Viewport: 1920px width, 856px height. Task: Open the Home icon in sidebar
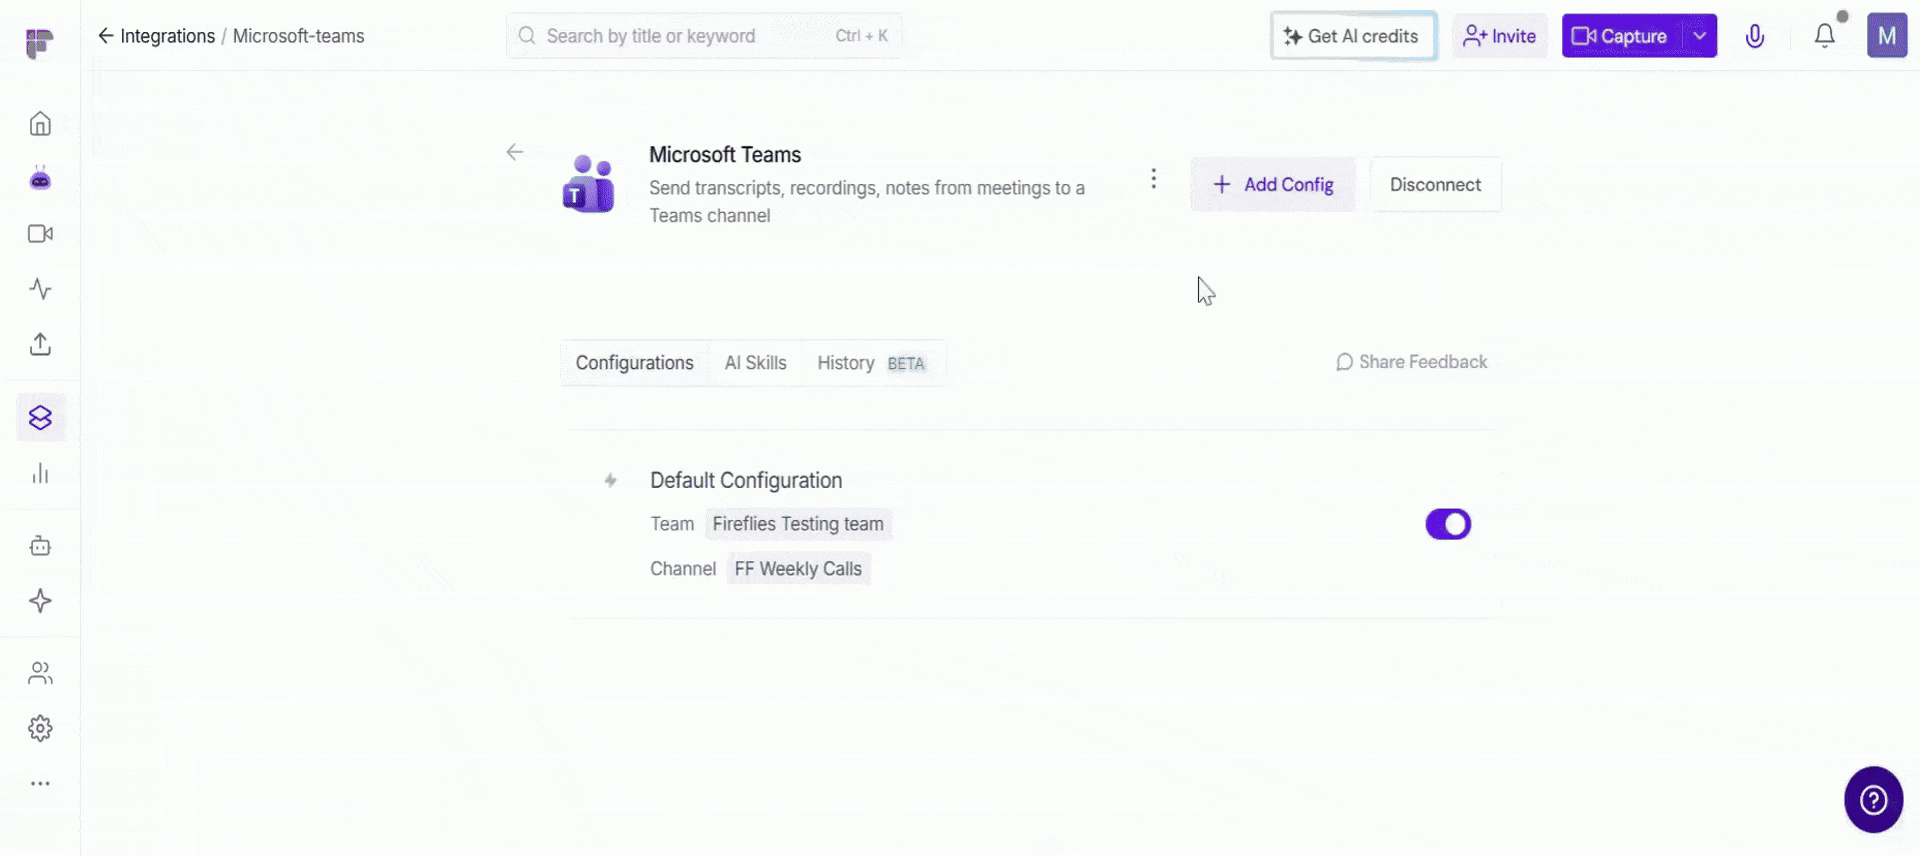(x=40, y=123)
